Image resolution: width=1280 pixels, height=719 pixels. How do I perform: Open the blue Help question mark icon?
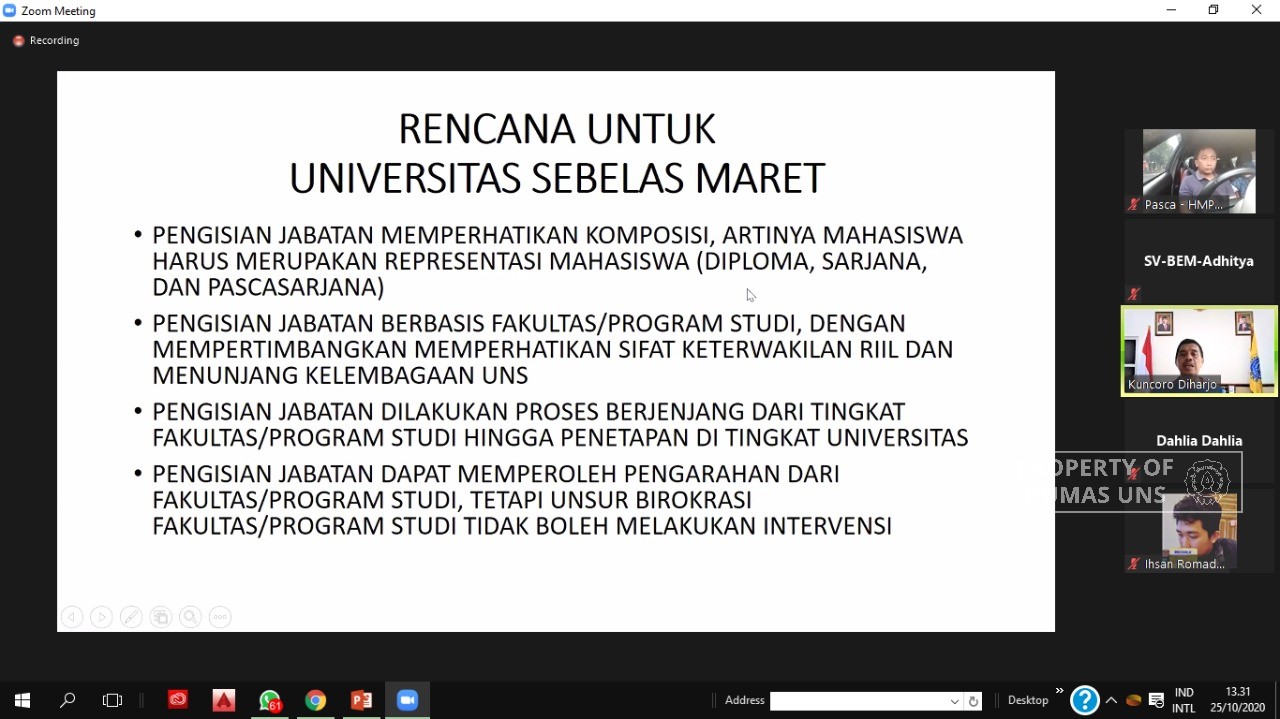pos(1085,700)
